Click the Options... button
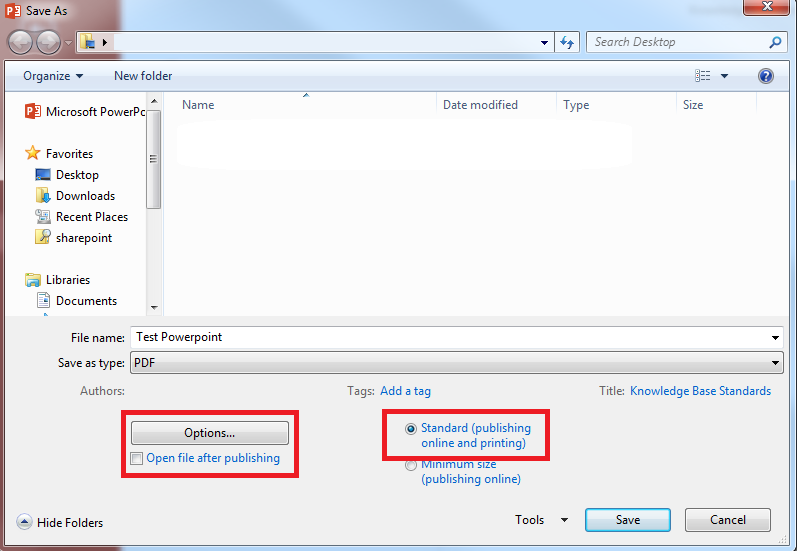This screenshot has height=551, width=797. click(209, 433)
